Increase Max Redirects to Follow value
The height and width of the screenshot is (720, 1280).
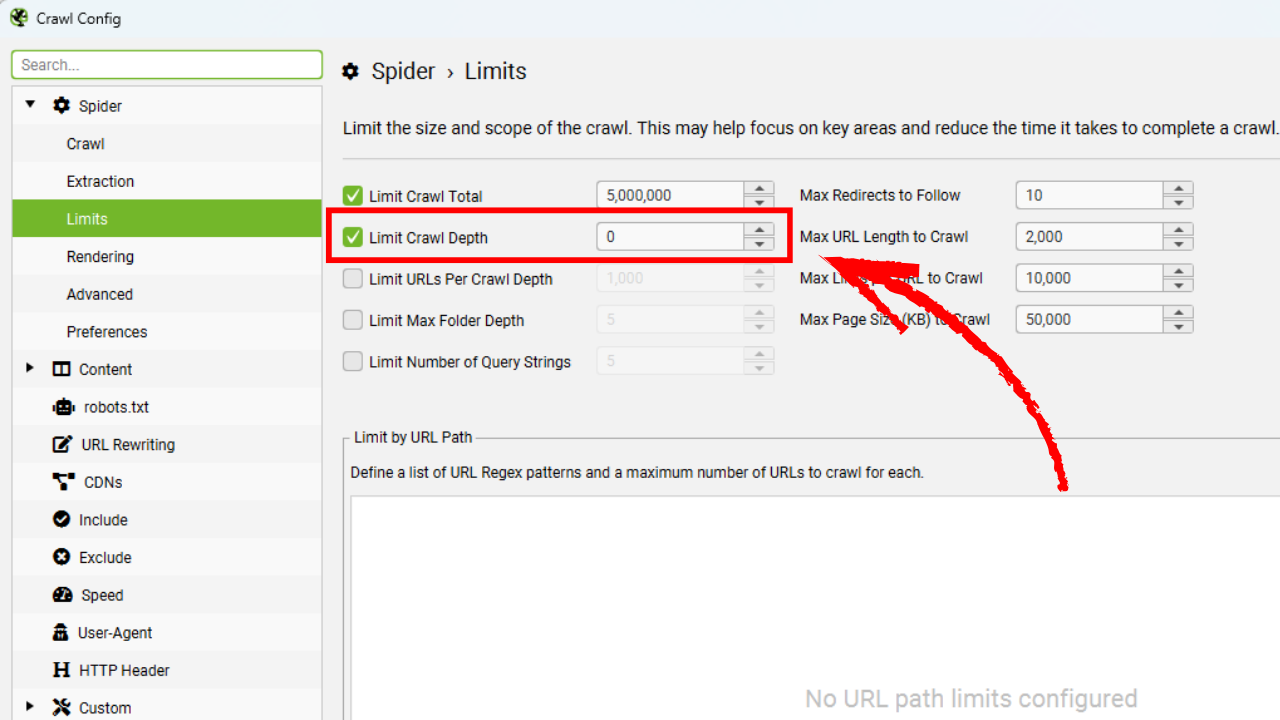click(1179, 189)
